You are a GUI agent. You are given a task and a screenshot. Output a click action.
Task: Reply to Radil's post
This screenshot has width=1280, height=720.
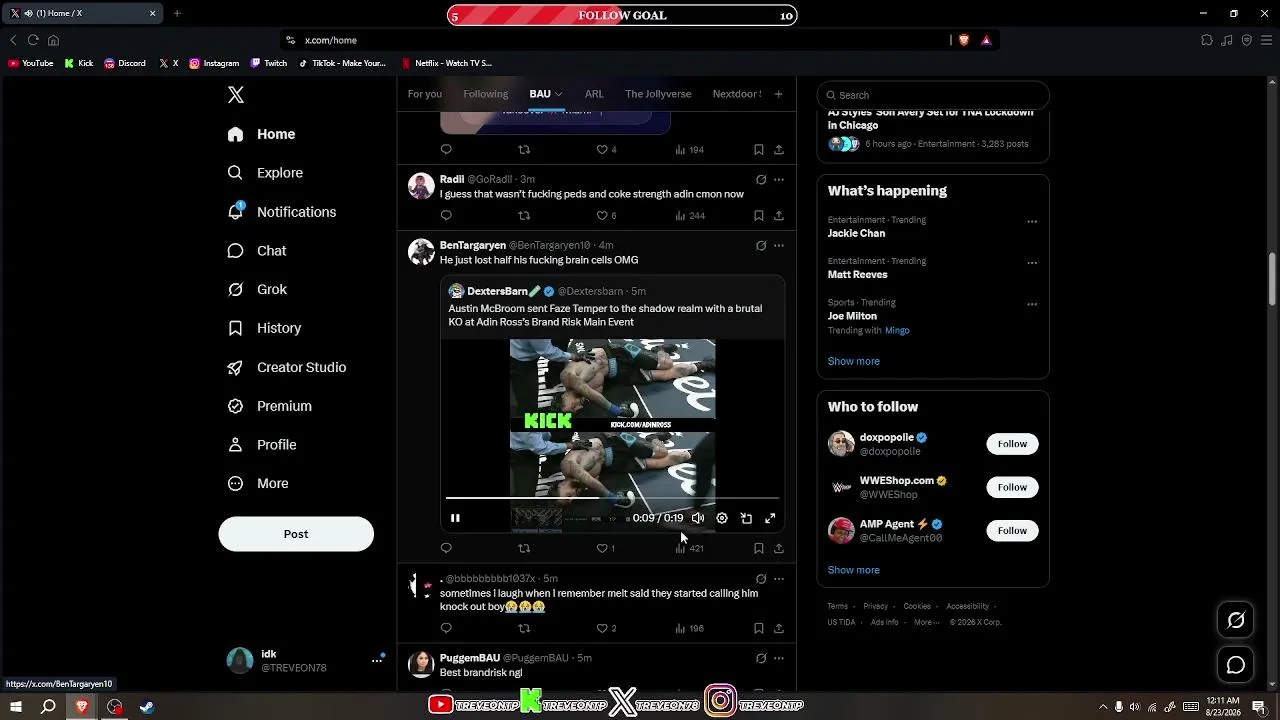point(446,215)
